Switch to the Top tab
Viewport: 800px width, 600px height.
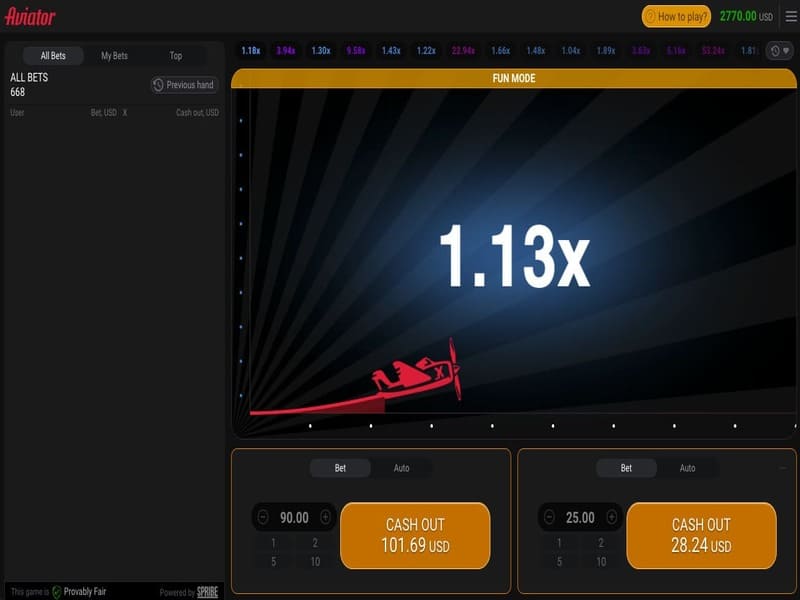coord(176,56)
